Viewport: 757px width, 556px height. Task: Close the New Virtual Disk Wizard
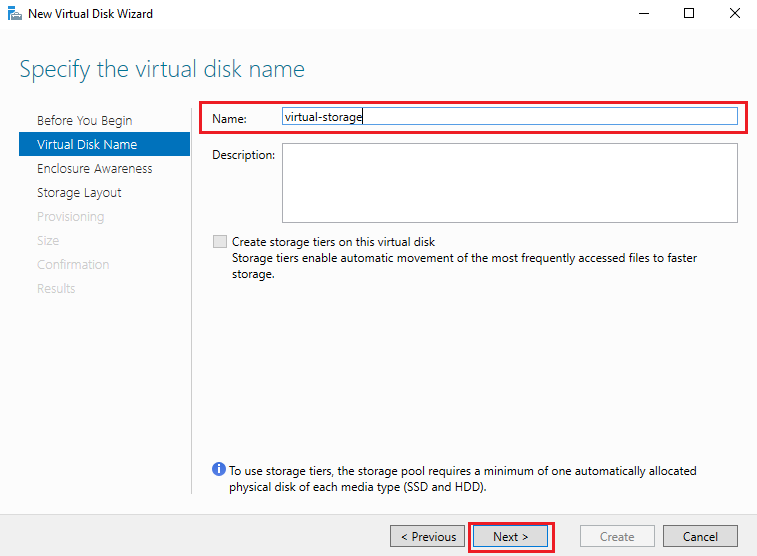point(734,14)
